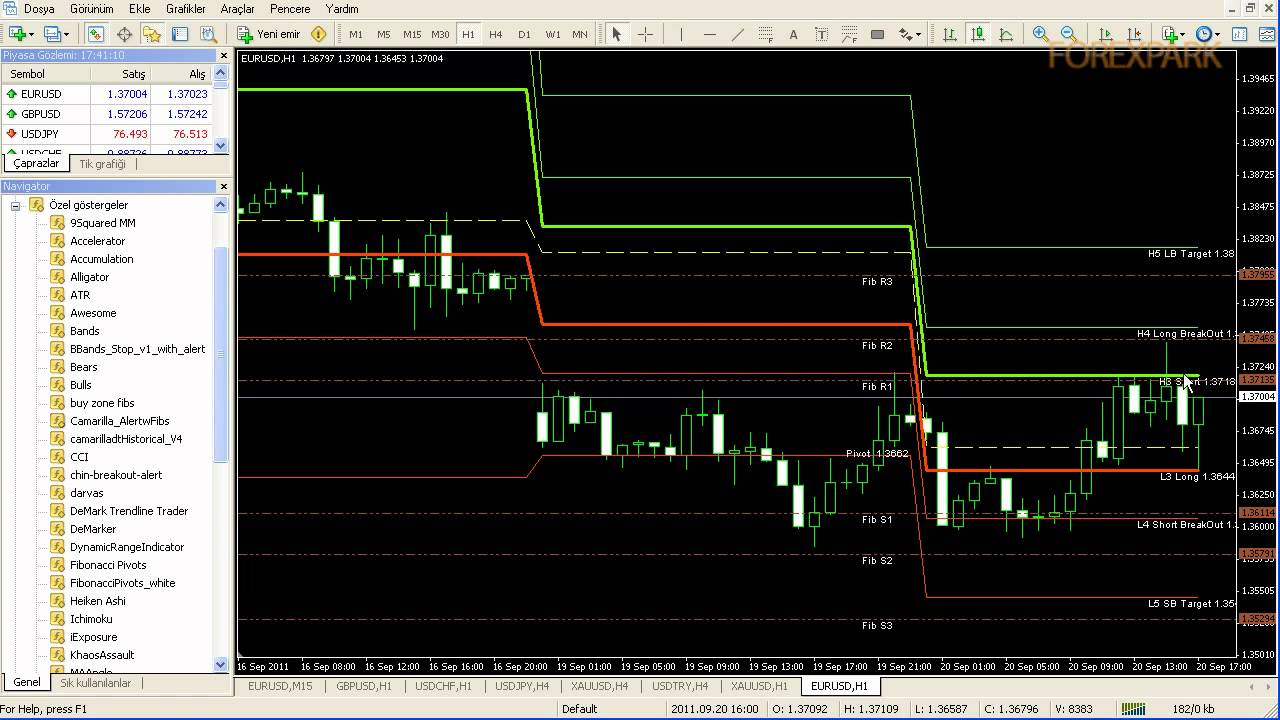Switch chart to M15 timeframe
Screen dimensions: 1280x720
click(x=411, y=34)
